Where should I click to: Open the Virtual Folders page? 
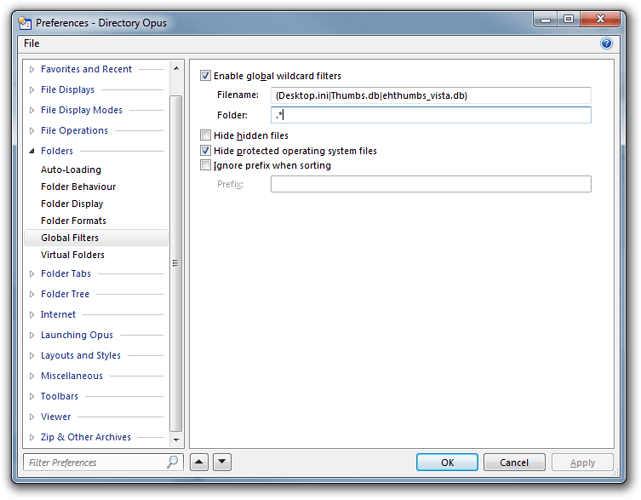(73, 255)
